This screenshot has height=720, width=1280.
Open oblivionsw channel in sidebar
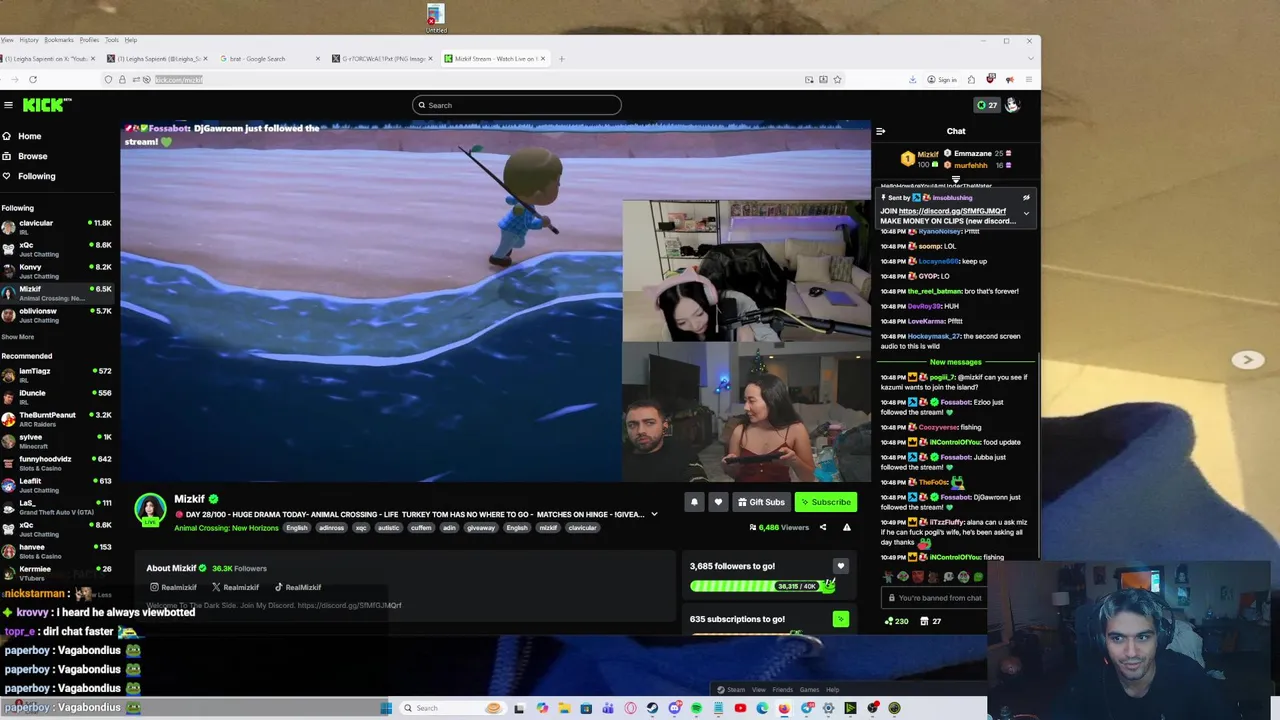click(57, 315)
